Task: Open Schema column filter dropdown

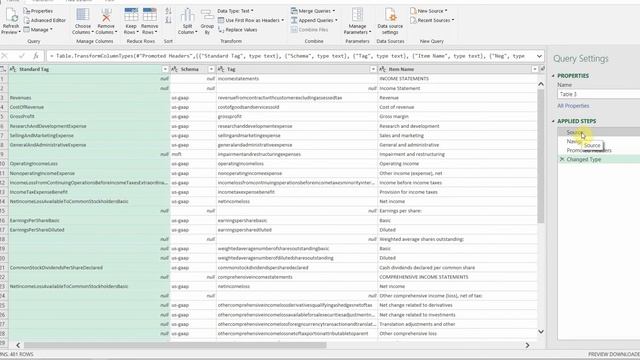Action: click(x=211, y=69)
